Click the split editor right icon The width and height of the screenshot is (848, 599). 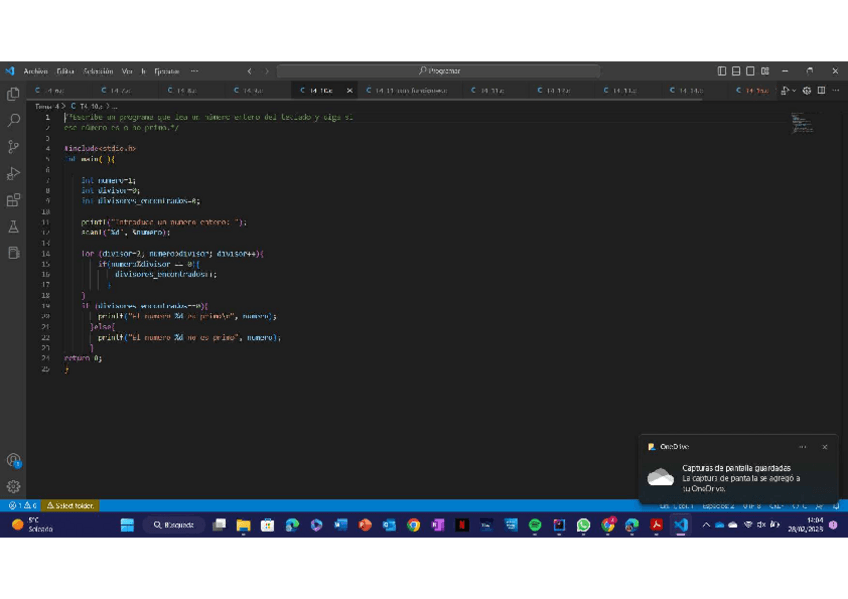pyautogui.click(x=821, y=91)
